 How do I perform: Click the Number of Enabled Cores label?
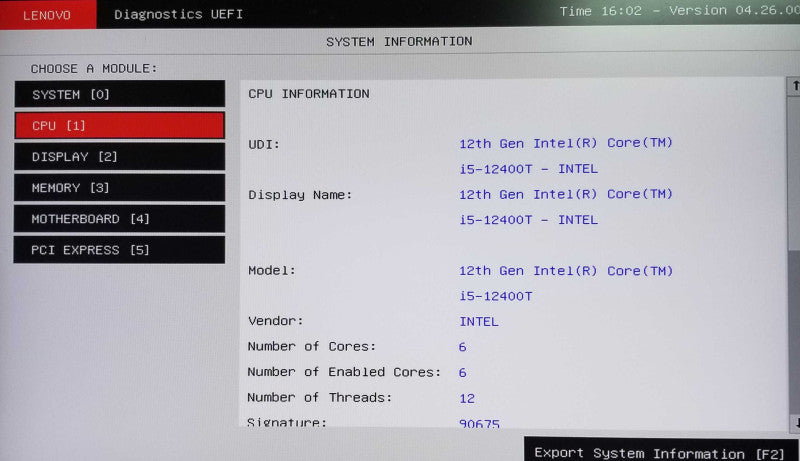(x=344, y=372)
